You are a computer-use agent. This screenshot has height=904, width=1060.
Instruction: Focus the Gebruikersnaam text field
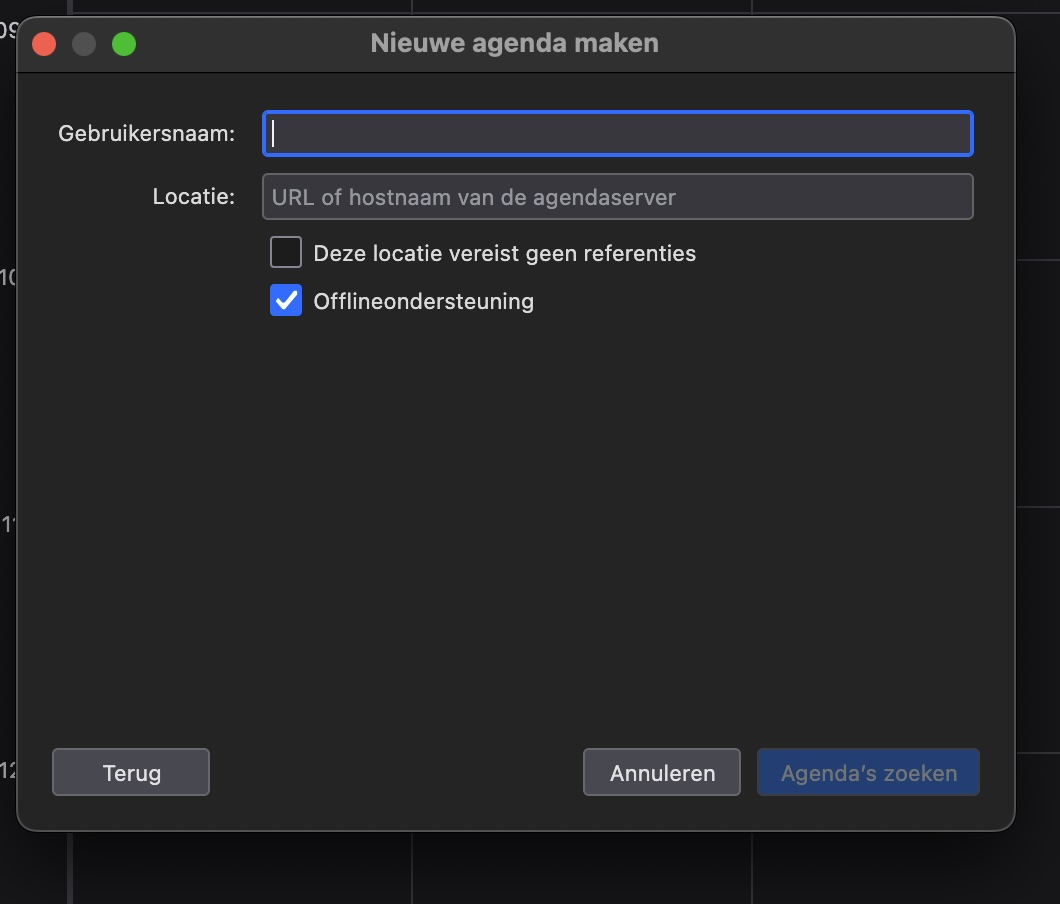617,134
